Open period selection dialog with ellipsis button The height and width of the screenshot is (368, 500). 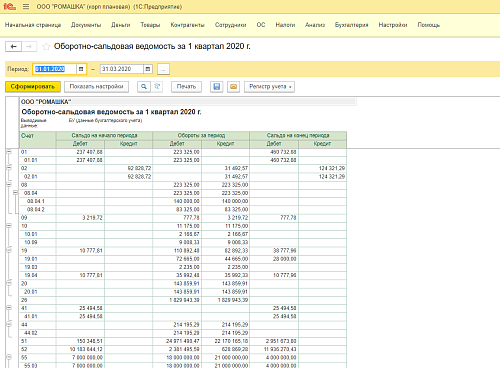point(163,69)
